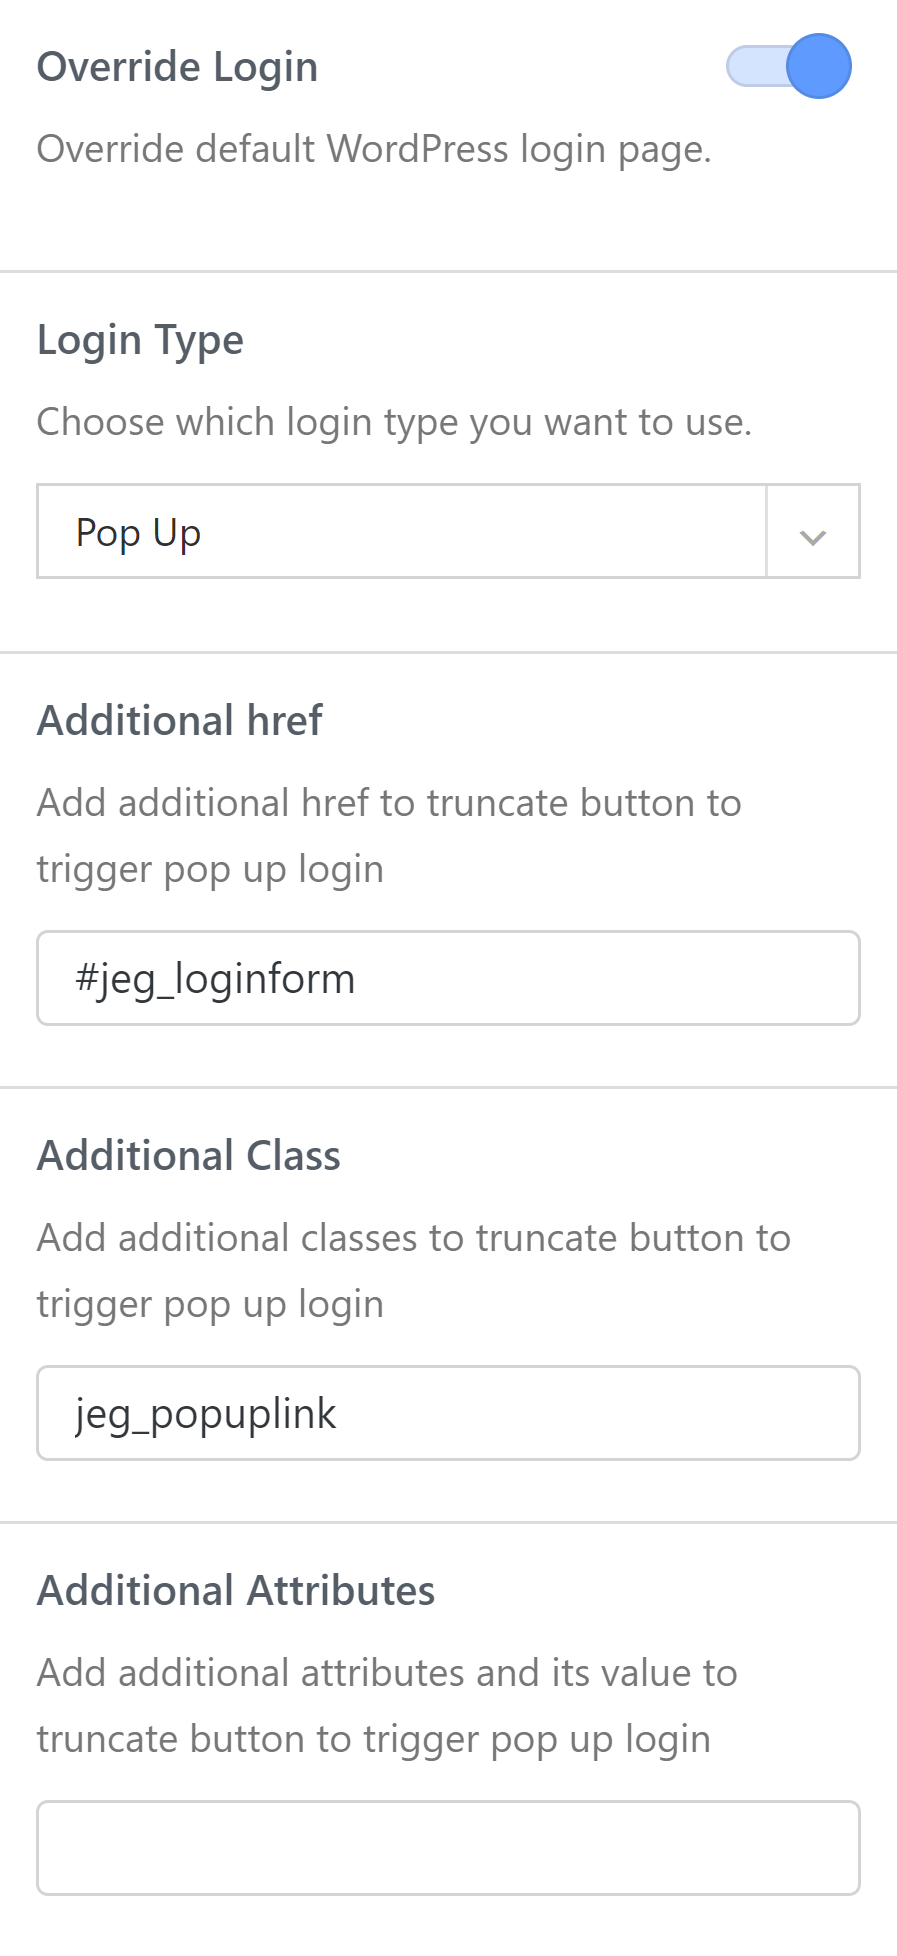Click the Additional Class heading label

(189, 1155)
